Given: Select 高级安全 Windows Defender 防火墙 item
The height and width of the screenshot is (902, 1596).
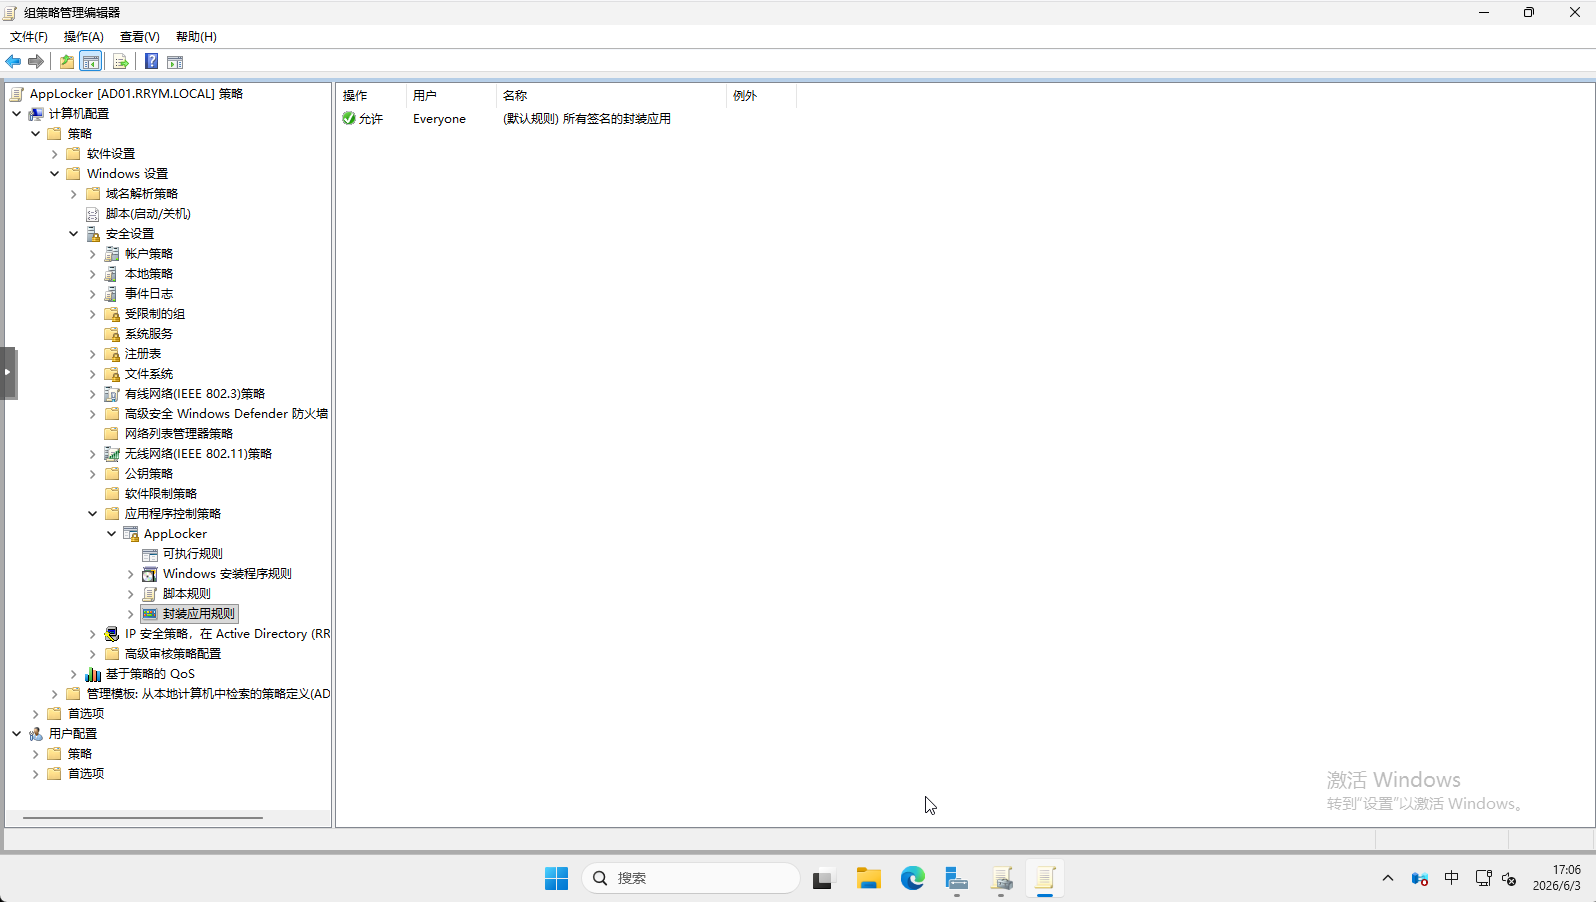Looking at the screenshot, I should click(226, 414).
